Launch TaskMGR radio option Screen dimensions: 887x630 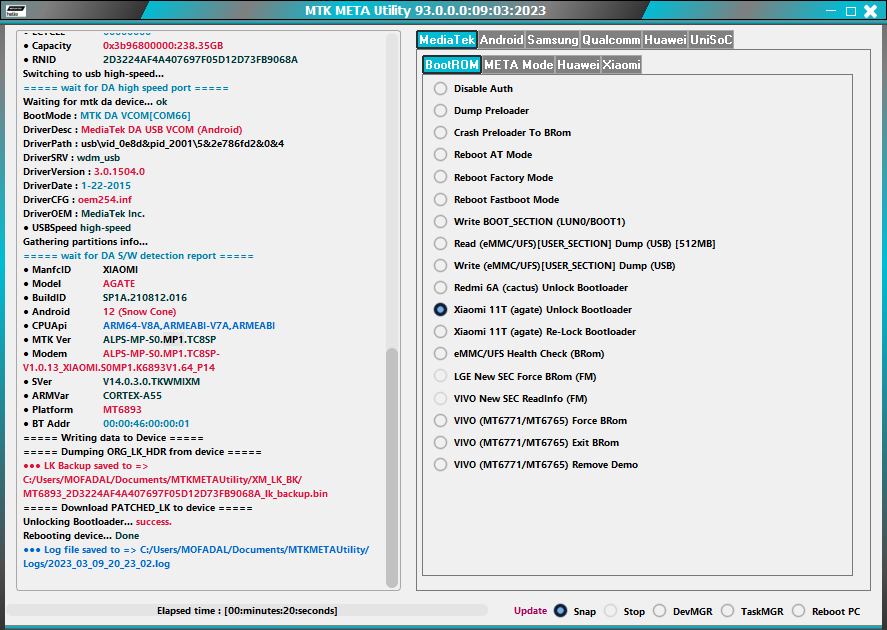(x=727, y=611)
